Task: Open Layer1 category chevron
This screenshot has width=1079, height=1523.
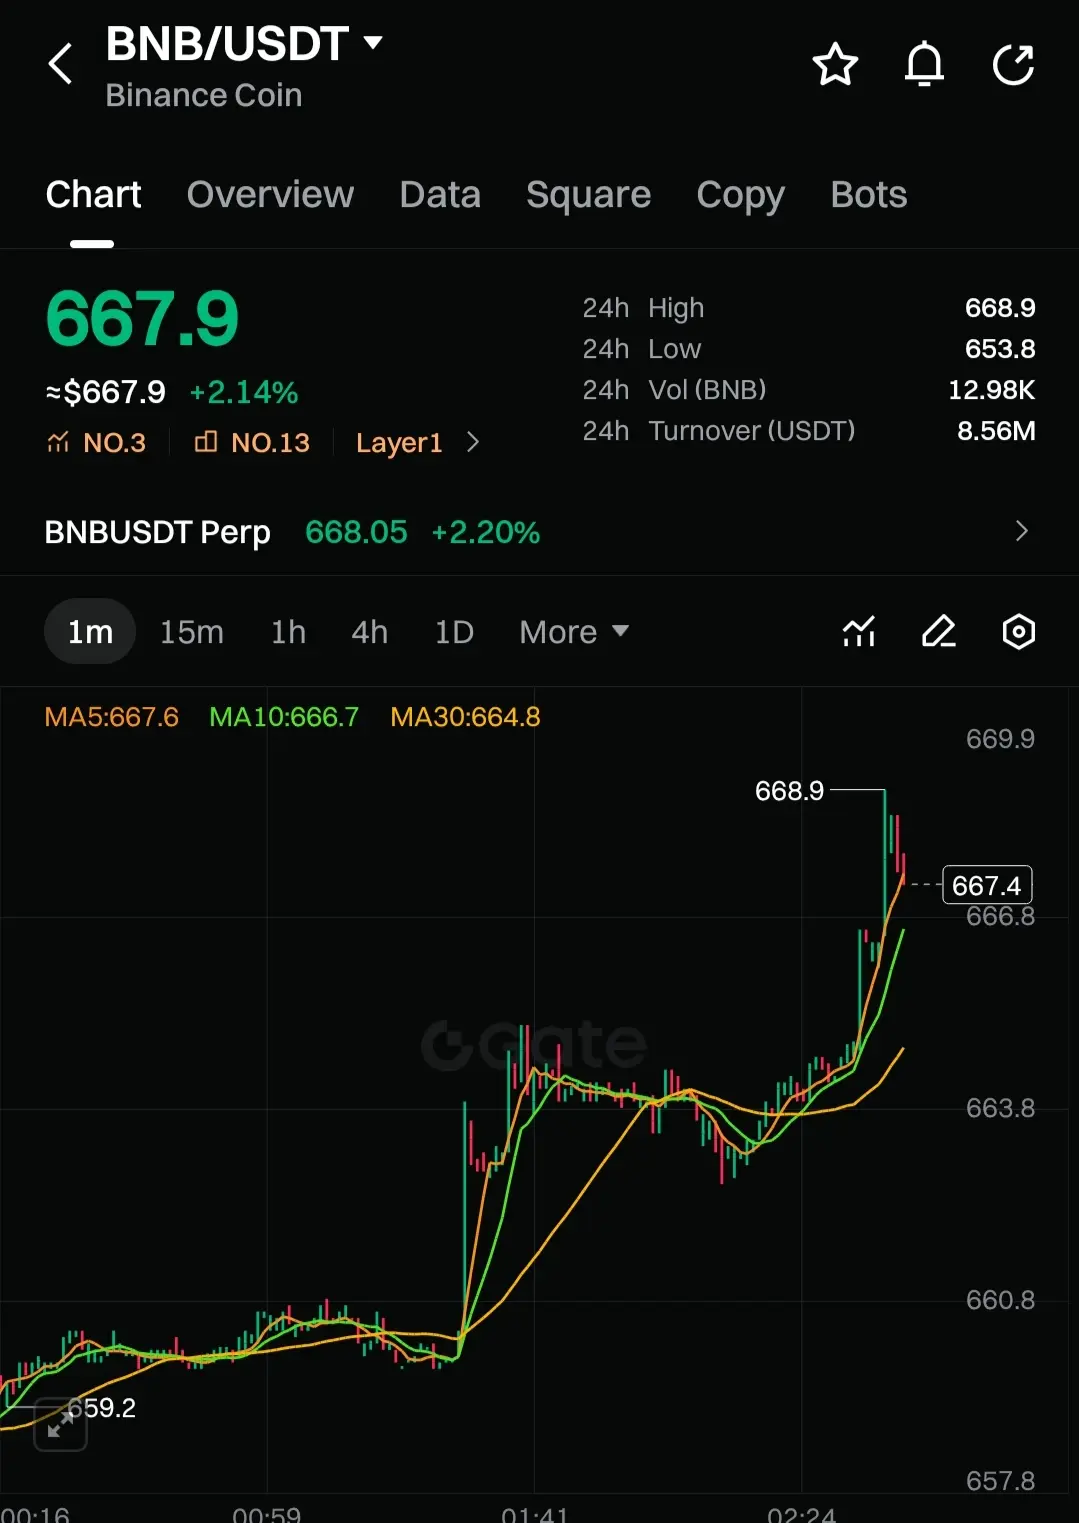Action: coord(473,442)
